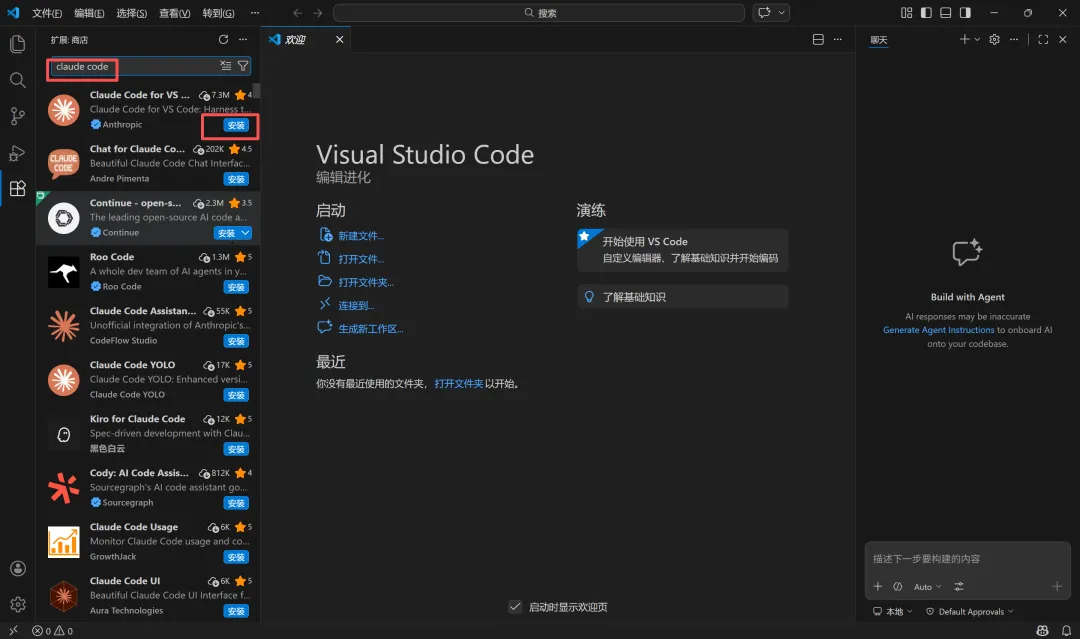Open the Search view in activity bar
1080x639 pixels.
18,80
